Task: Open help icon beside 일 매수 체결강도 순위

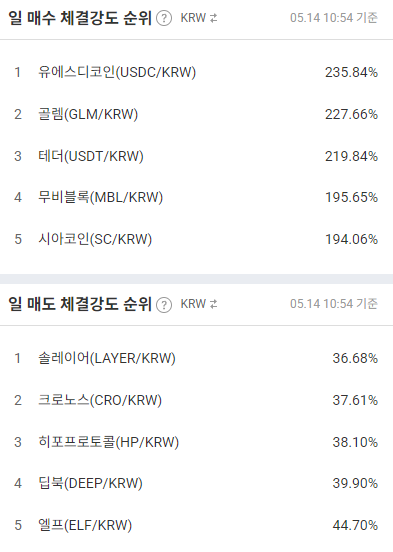Action: click(x=164, y=18)
